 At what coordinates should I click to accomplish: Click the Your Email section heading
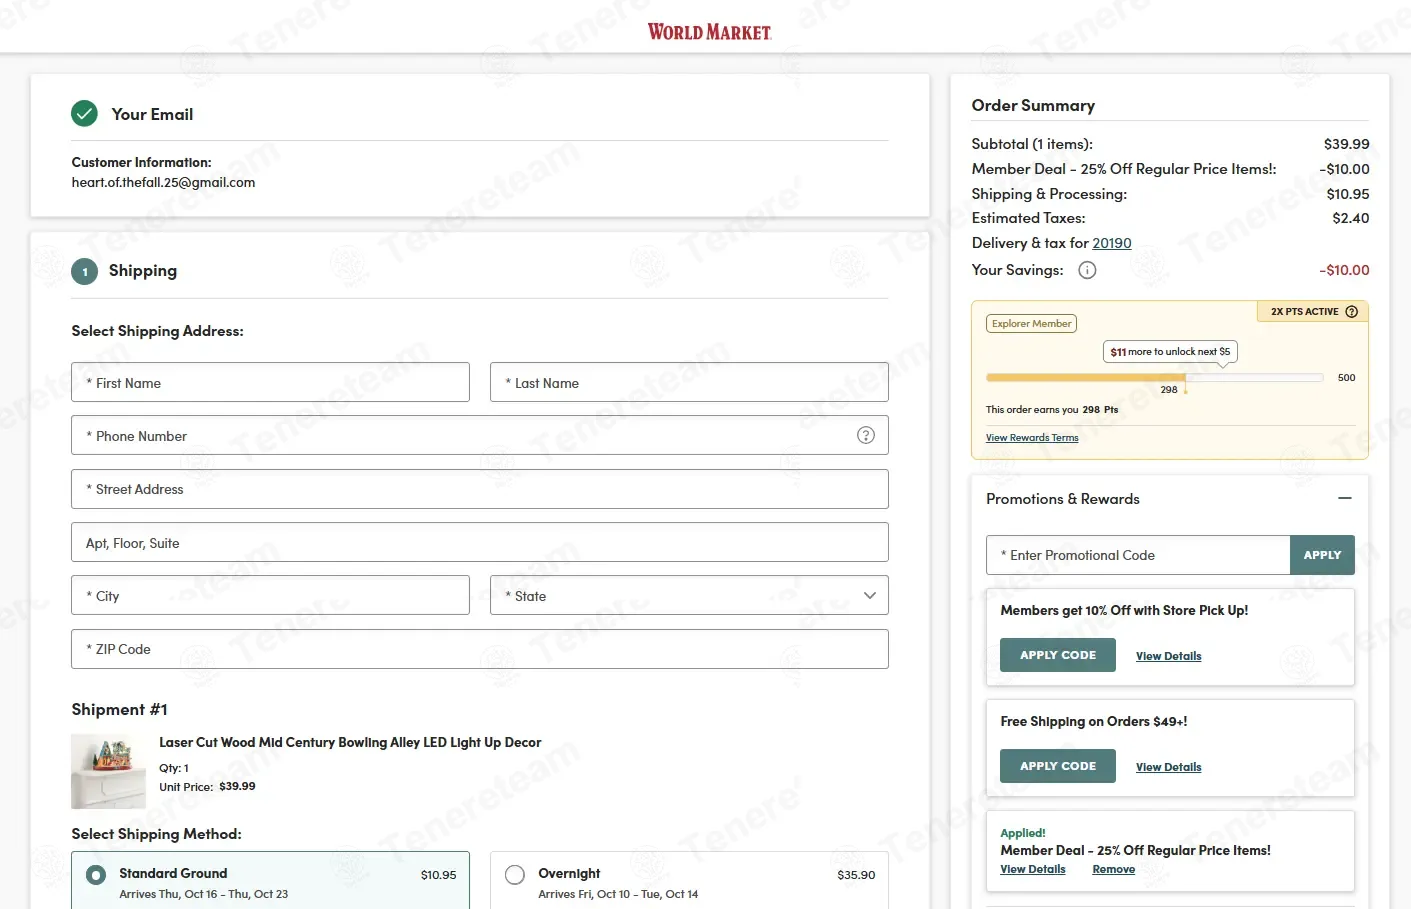tap(152, 114)
